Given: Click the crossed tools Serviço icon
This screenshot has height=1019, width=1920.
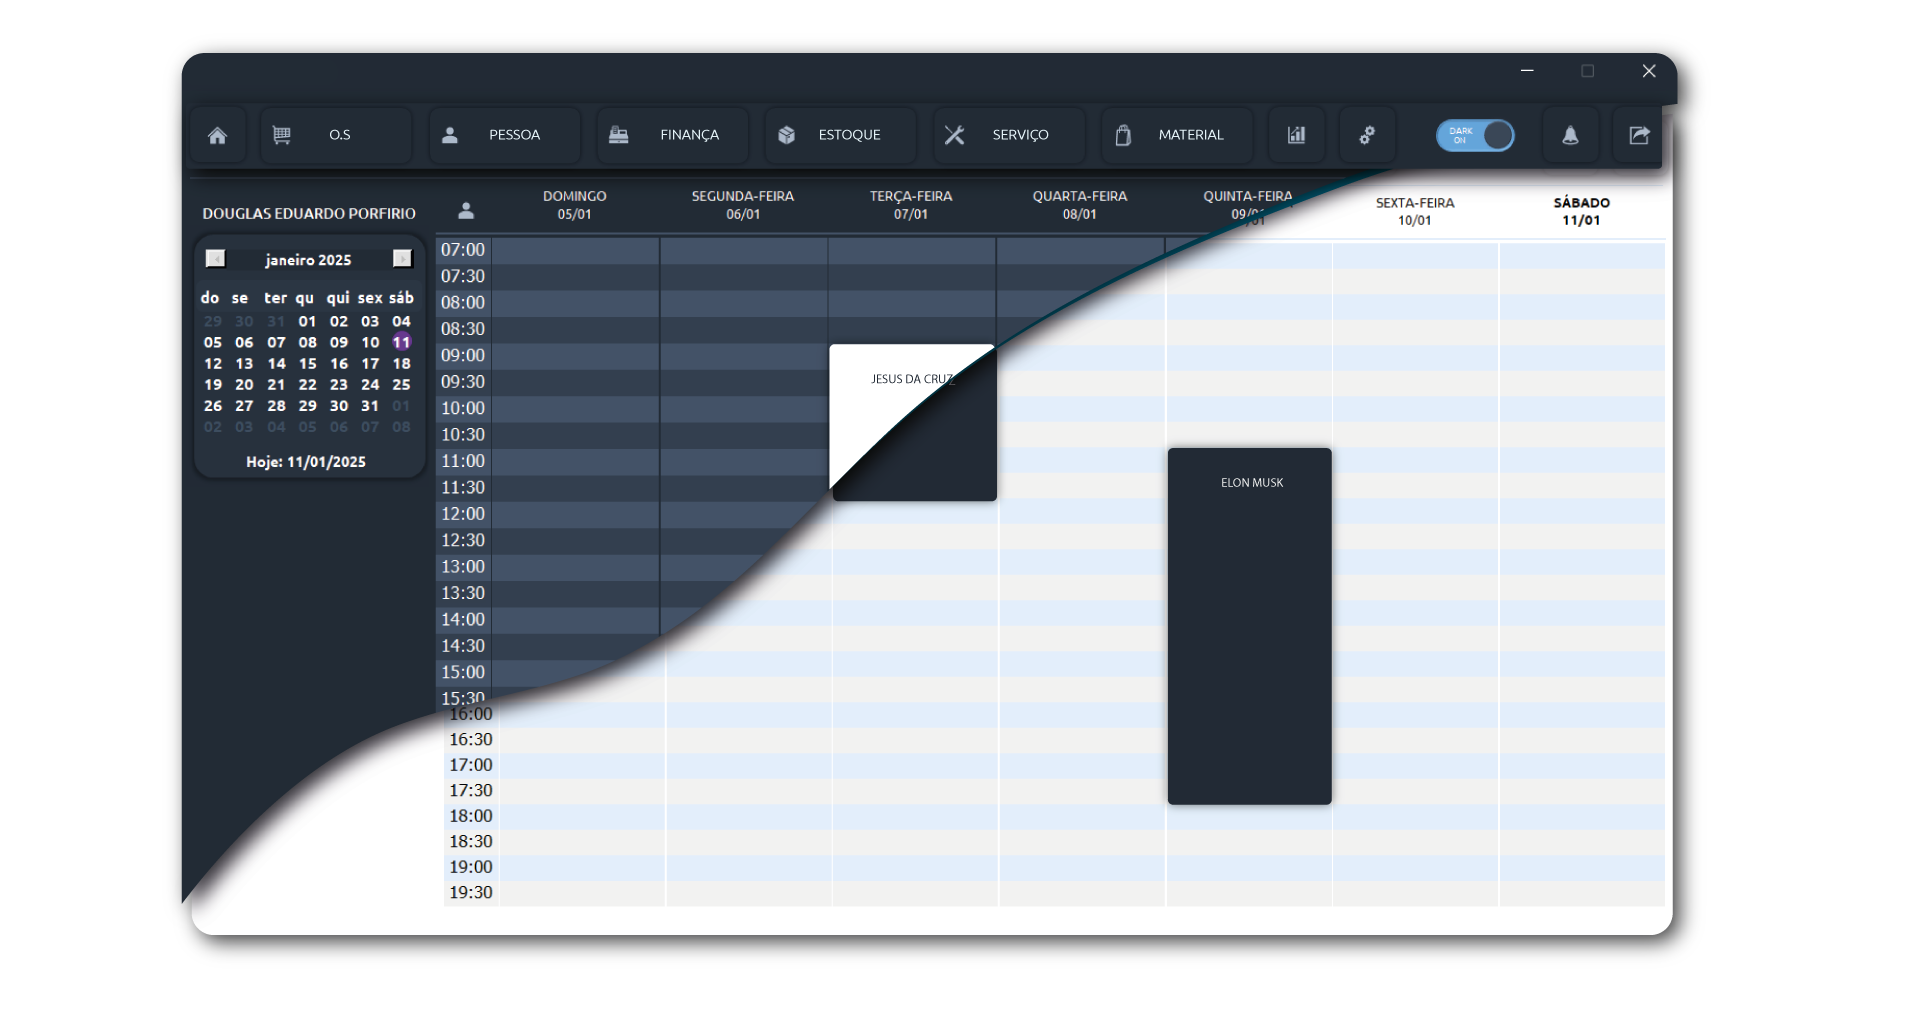Looking at the screenshot, I should tap(955, 135).
